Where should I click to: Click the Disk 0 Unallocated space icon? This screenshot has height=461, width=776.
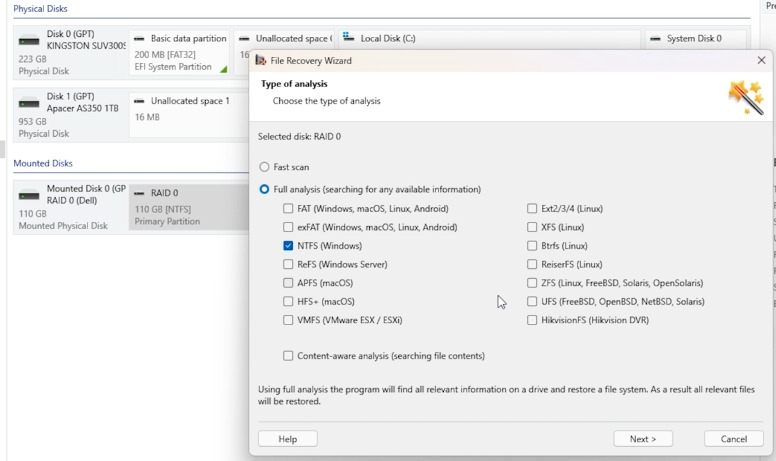pyautogui.click(x=244, y=39)
